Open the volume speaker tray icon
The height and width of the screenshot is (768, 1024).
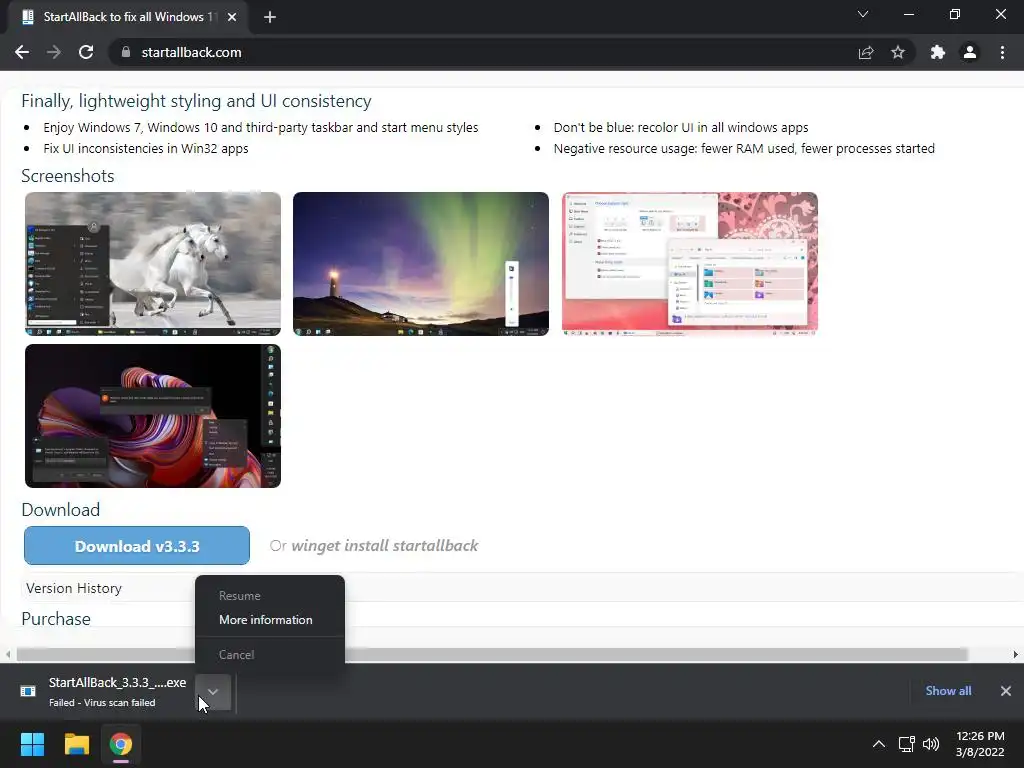(931, 744)
